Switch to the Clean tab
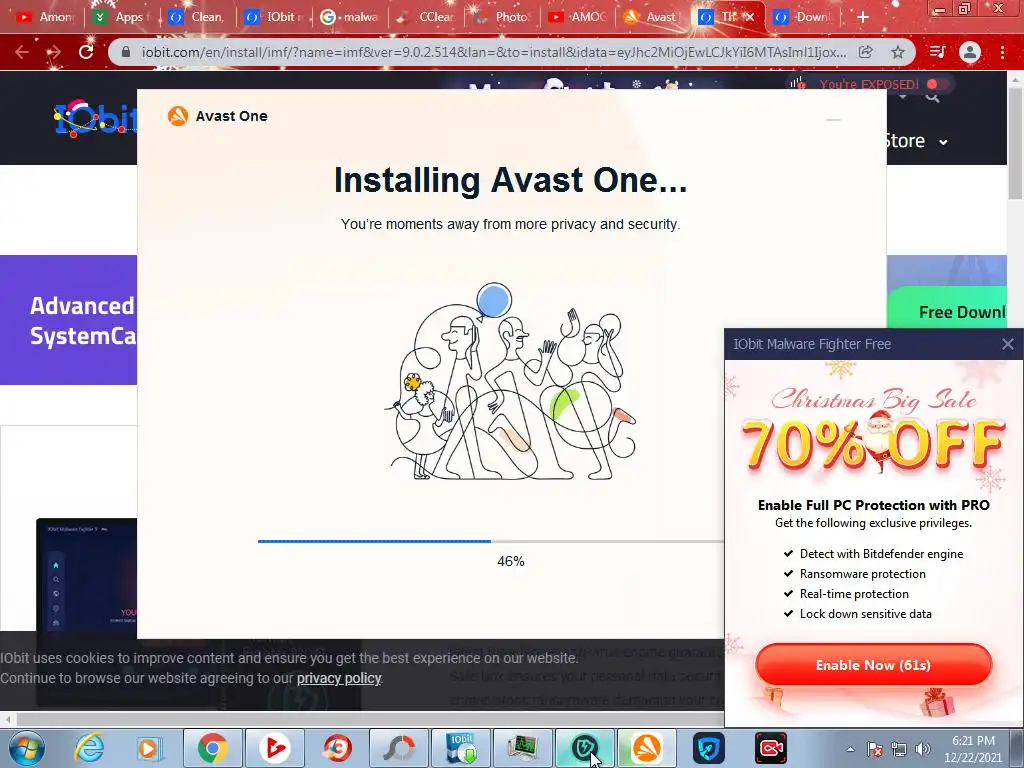Viewport: 1024px width, 768px height. tap(197, 17)
